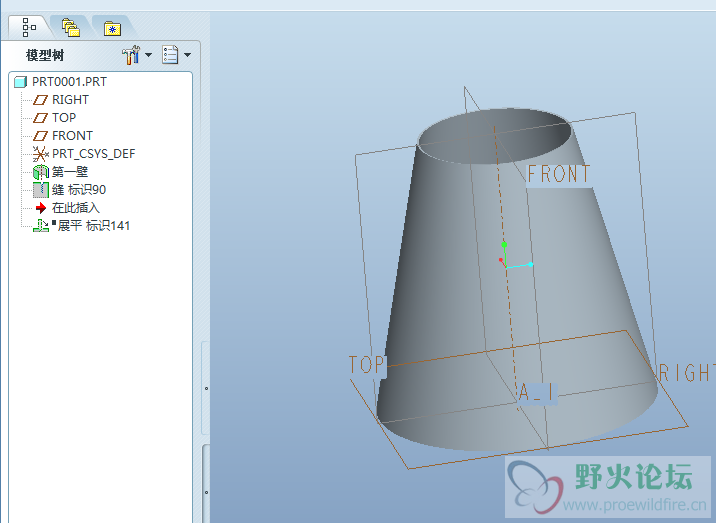Image resolution: width=716 pixels, height=523 pixels.
Task: Select the TOP plane label in viewport
Action: (367, 365)
